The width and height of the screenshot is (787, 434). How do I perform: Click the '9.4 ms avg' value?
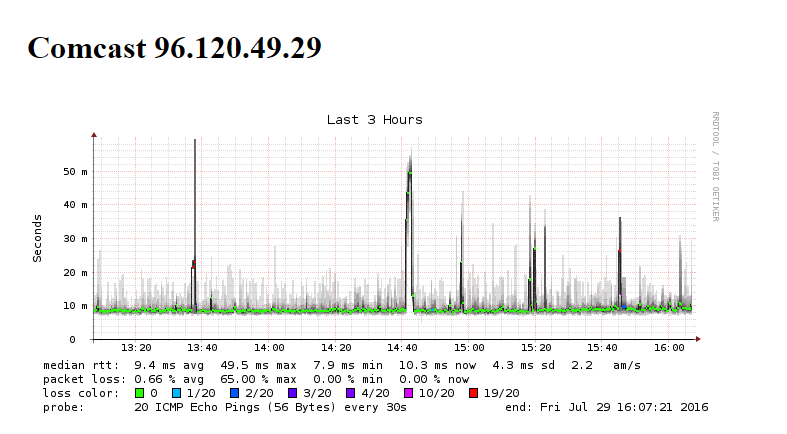169,365
